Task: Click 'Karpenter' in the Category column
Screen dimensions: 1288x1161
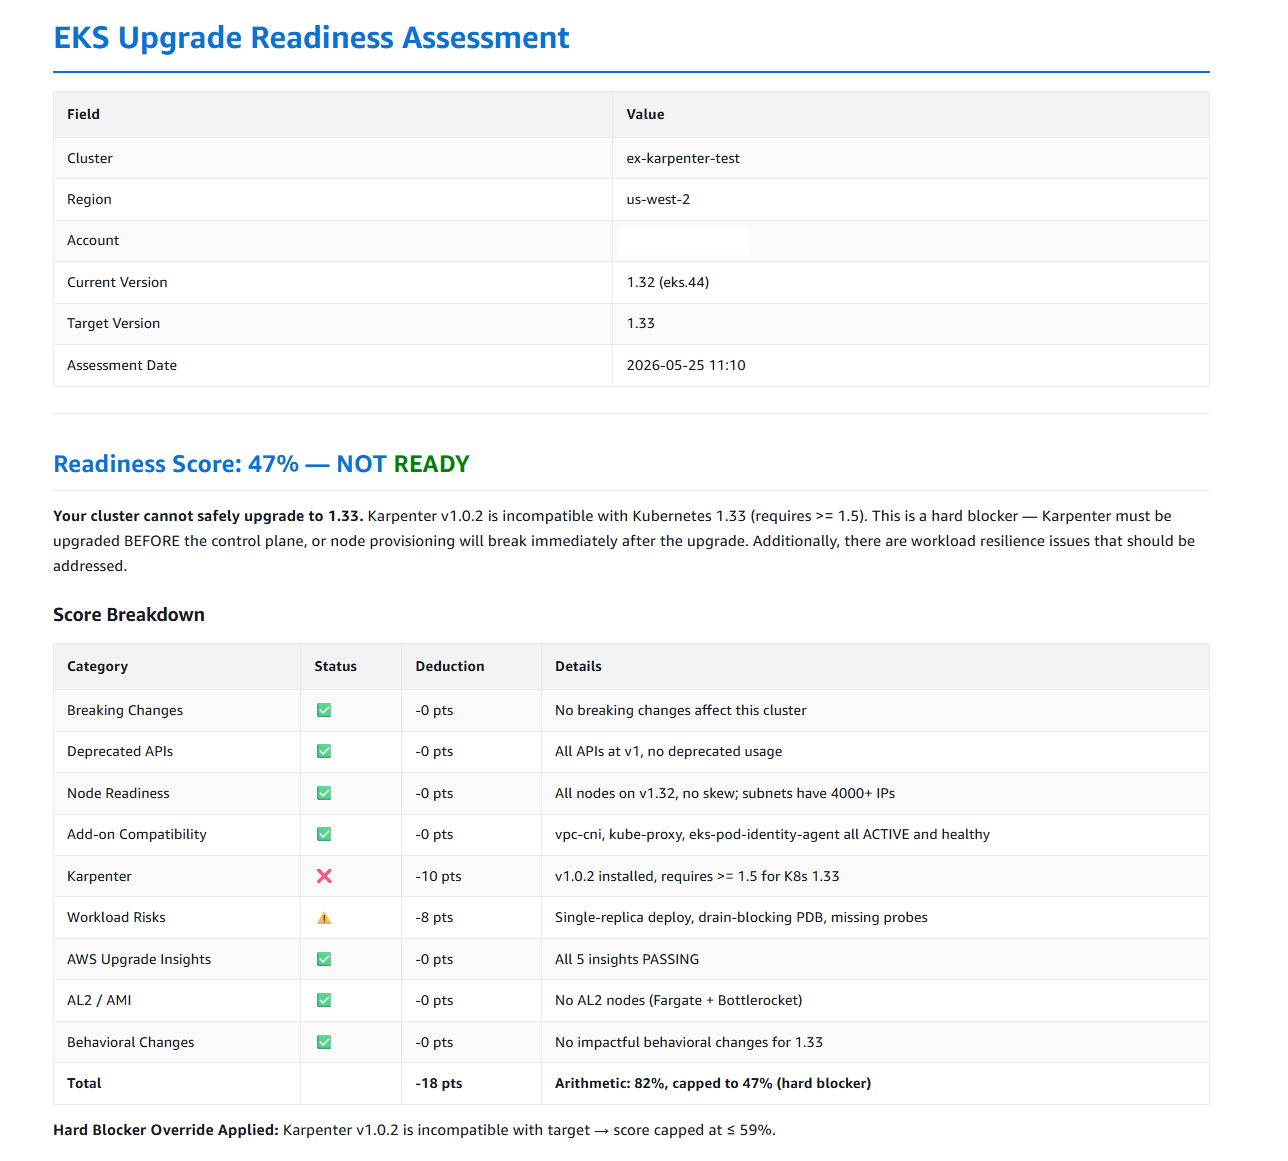Action: pyautogui.click(x=99, y=876)
